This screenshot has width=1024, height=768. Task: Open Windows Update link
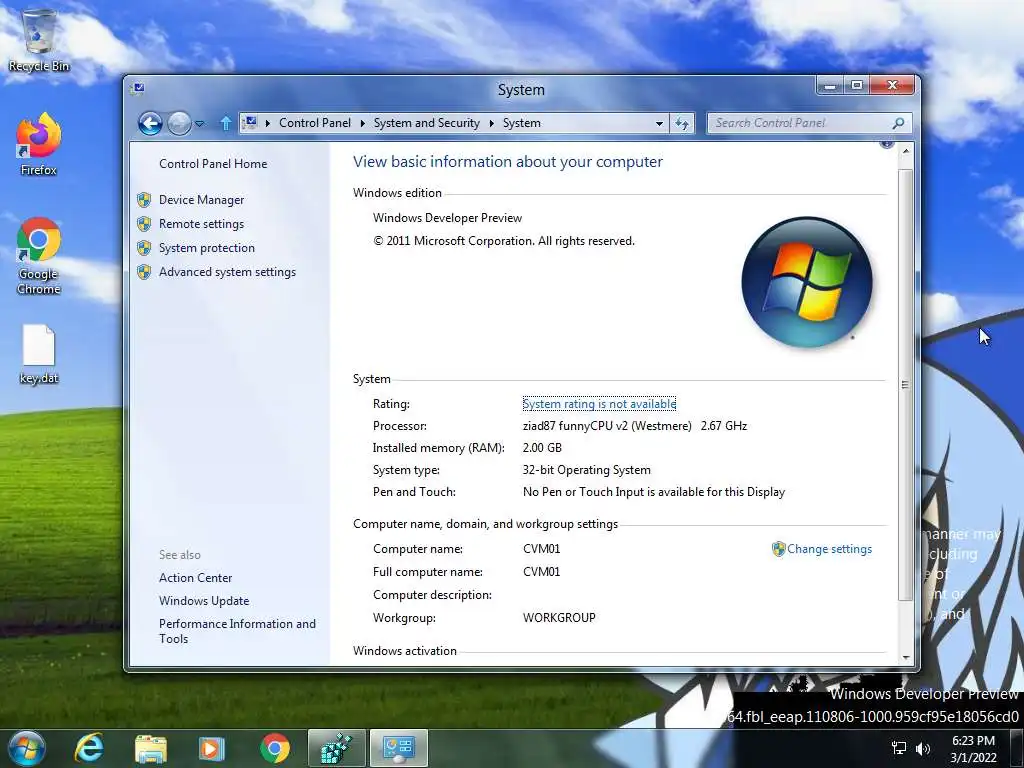coord(204,601)
